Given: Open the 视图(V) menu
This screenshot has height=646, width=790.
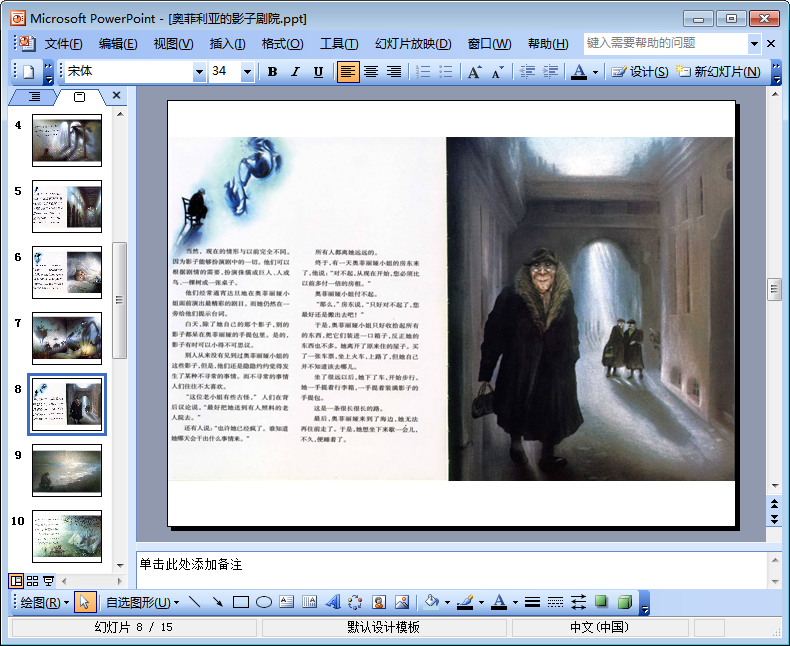Looking at the screenshot, I should tap(173, 44).
